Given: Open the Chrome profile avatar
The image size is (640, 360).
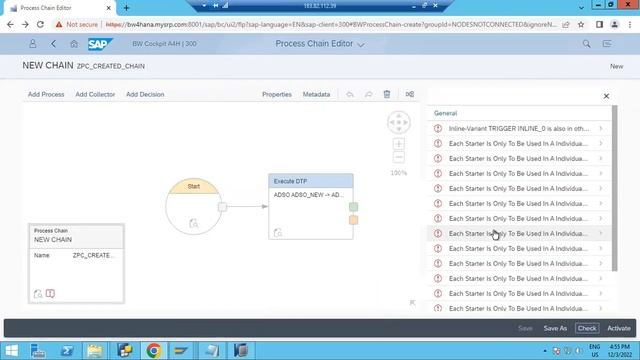Looking at the screenshot, I should (614, 24).
